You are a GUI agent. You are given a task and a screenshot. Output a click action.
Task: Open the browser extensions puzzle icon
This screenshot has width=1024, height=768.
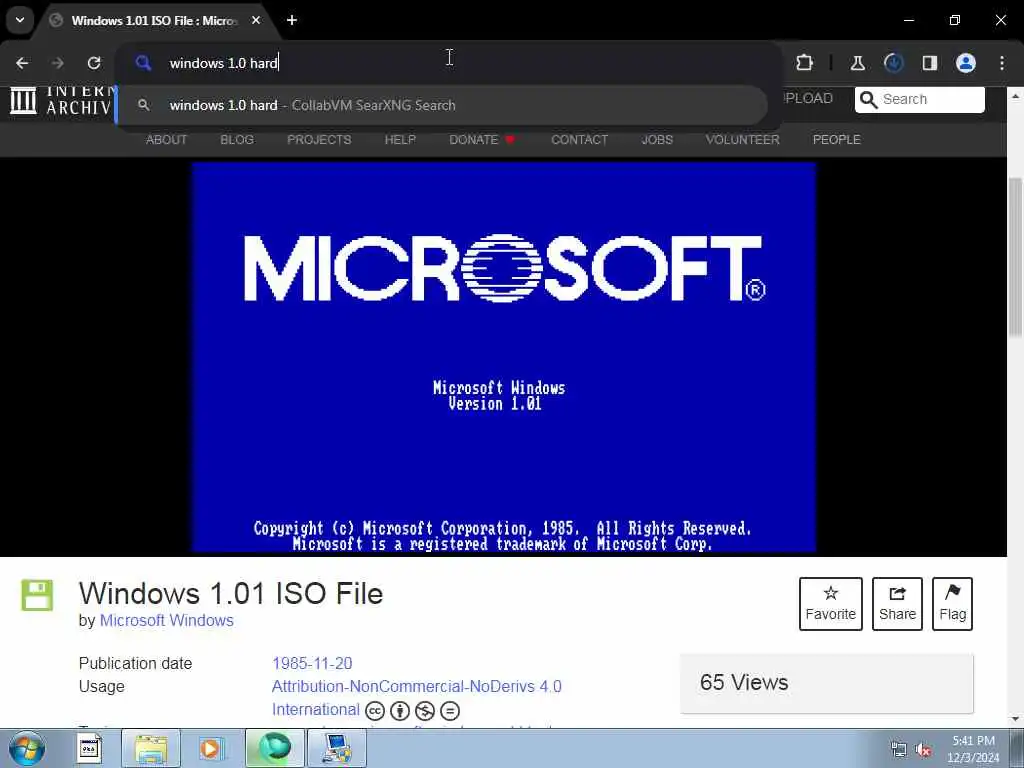coord(805,63)
